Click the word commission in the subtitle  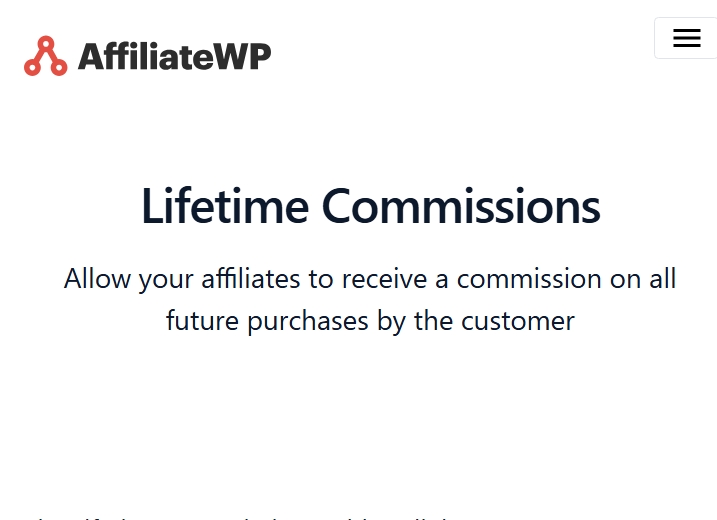tap(529, 279)
